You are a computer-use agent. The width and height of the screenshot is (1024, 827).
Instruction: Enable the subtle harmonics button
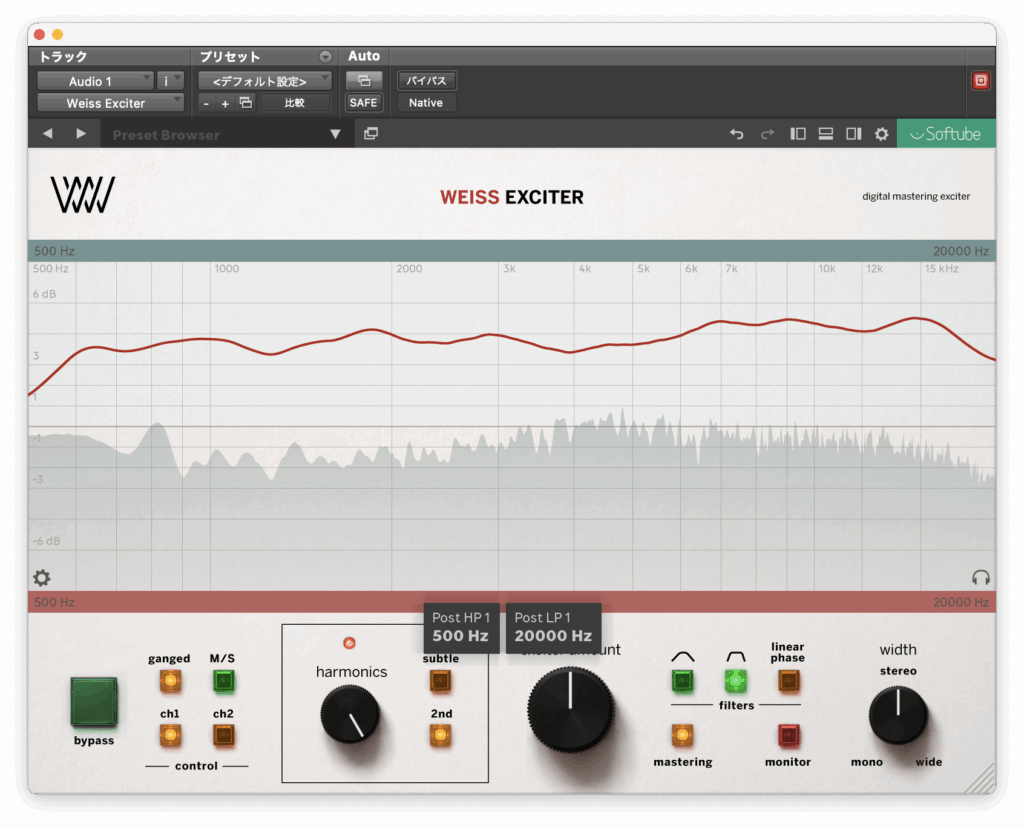(x=441, y=681)
